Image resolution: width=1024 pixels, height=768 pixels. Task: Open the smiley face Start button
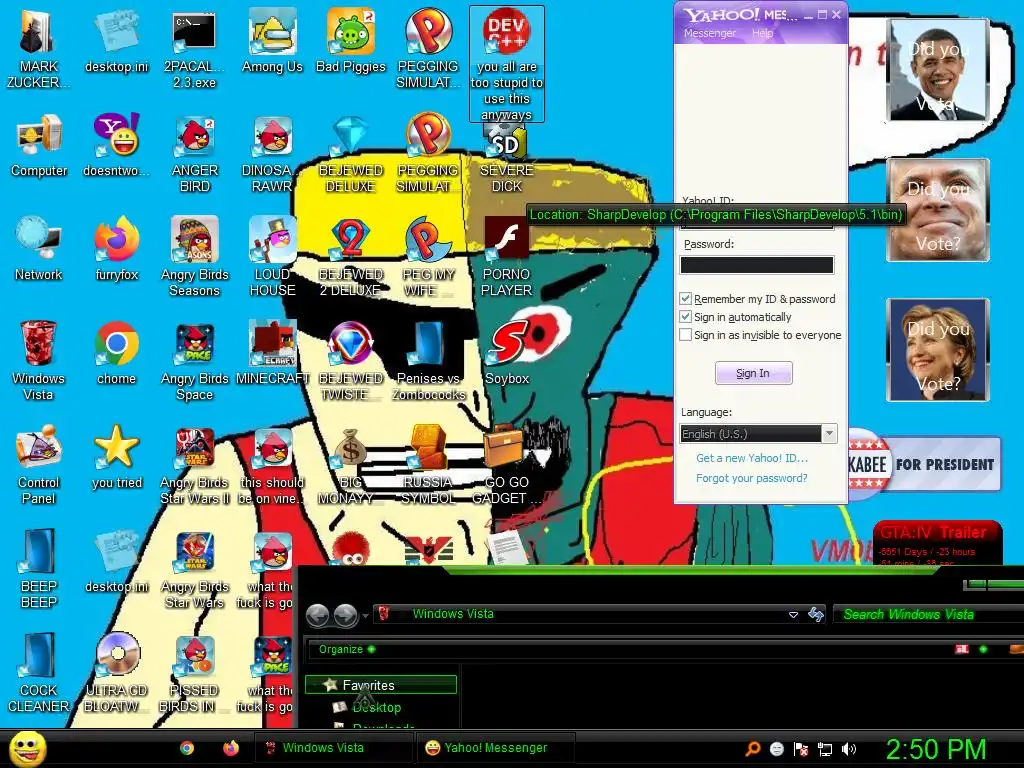[27, 748]
